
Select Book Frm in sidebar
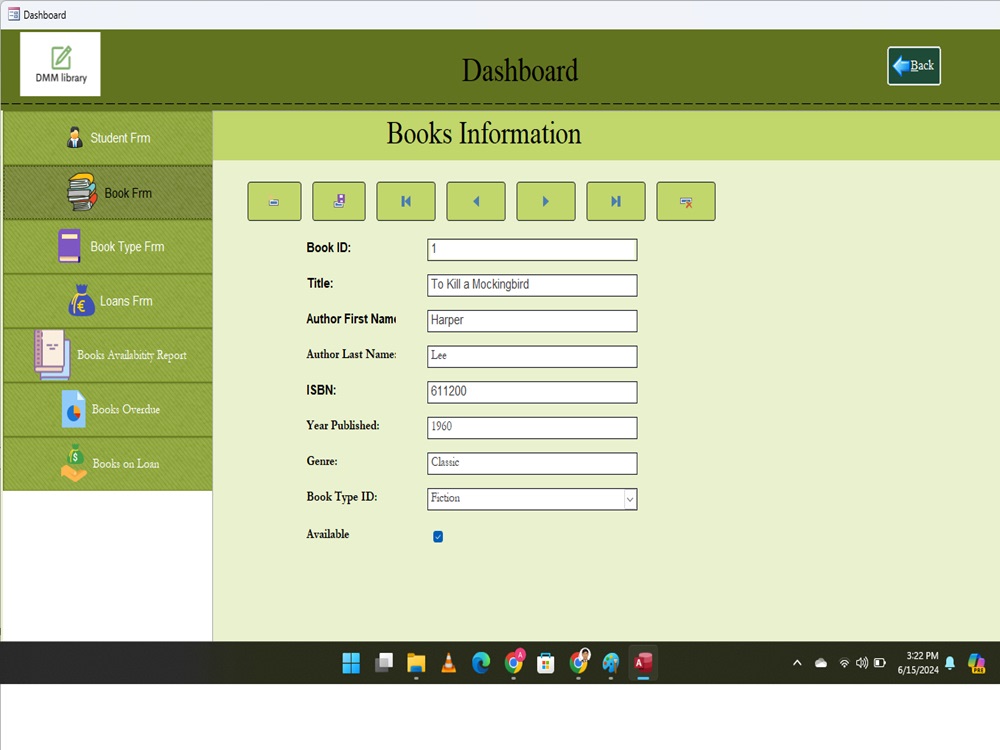(108, 193)
